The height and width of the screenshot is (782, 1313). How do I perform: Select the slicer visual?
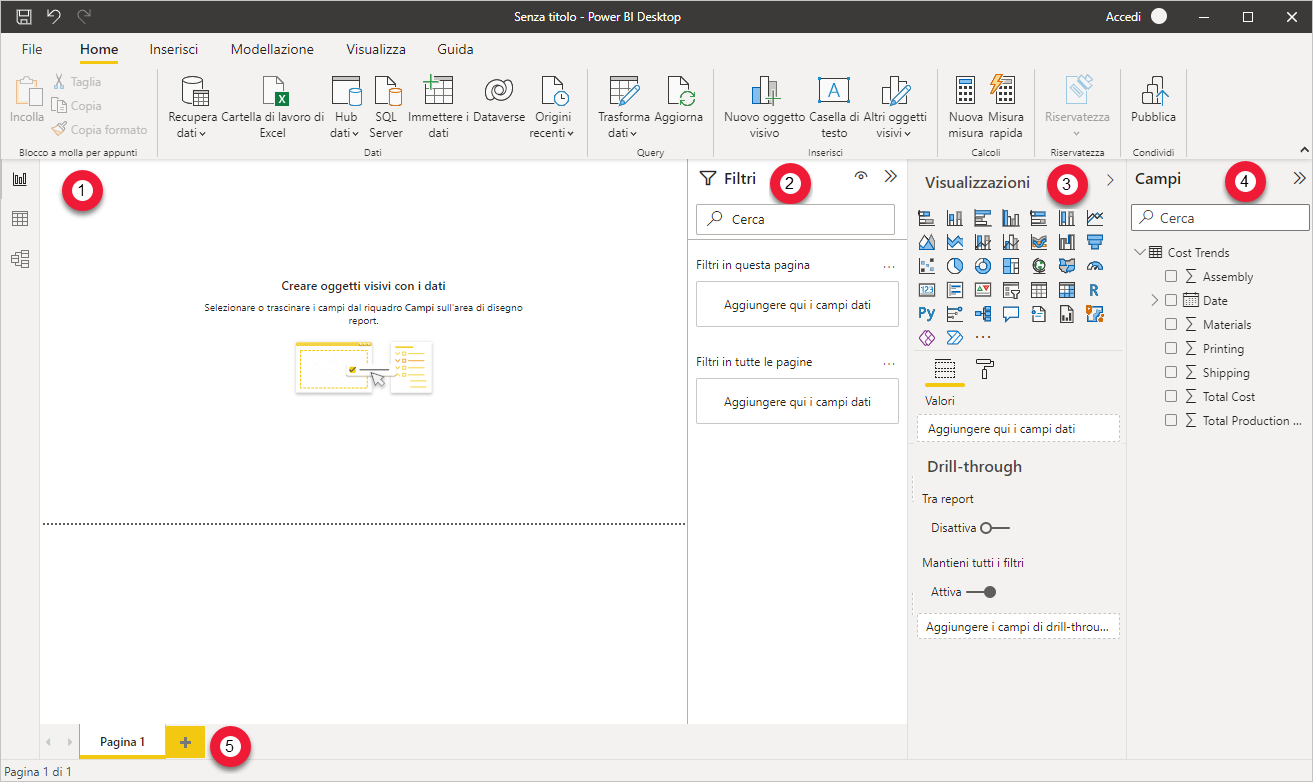[x=1010, y=290]
